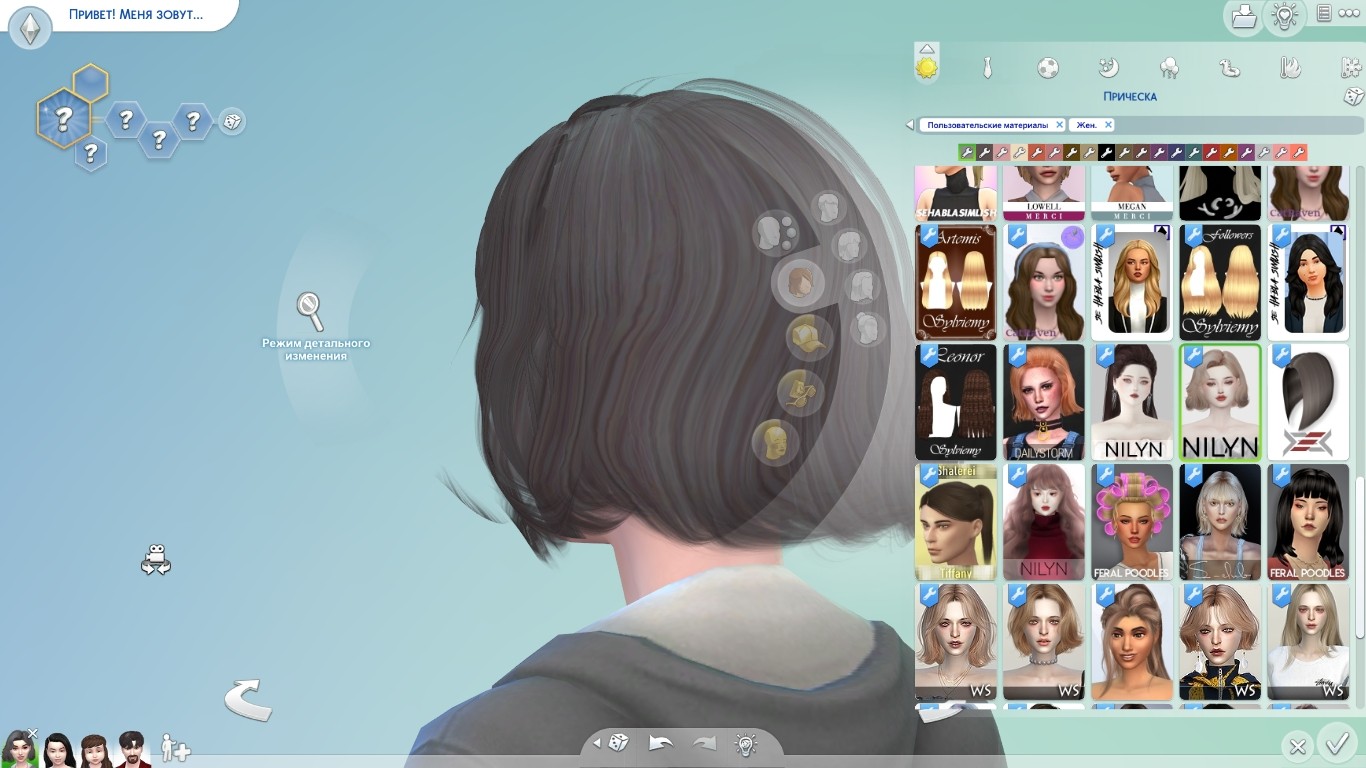The width and height of the screenshot is (1366, 768).
Task: Pick the teal hair color swatch
Action: click(x=1194, y=153)
